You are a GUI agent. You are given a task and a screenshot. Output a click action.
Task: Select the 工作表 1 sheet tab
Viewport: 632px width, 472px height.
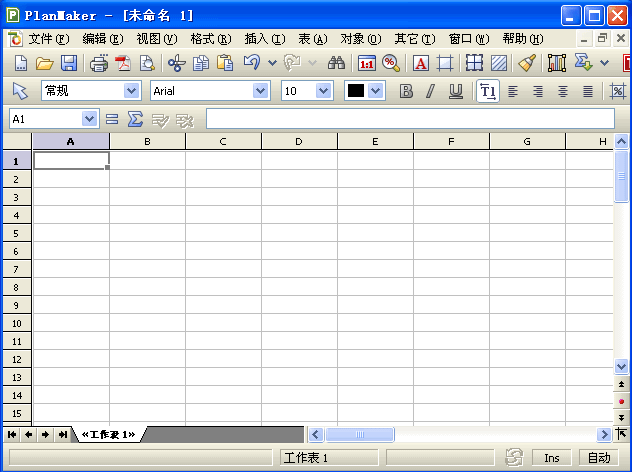point(108,435)
